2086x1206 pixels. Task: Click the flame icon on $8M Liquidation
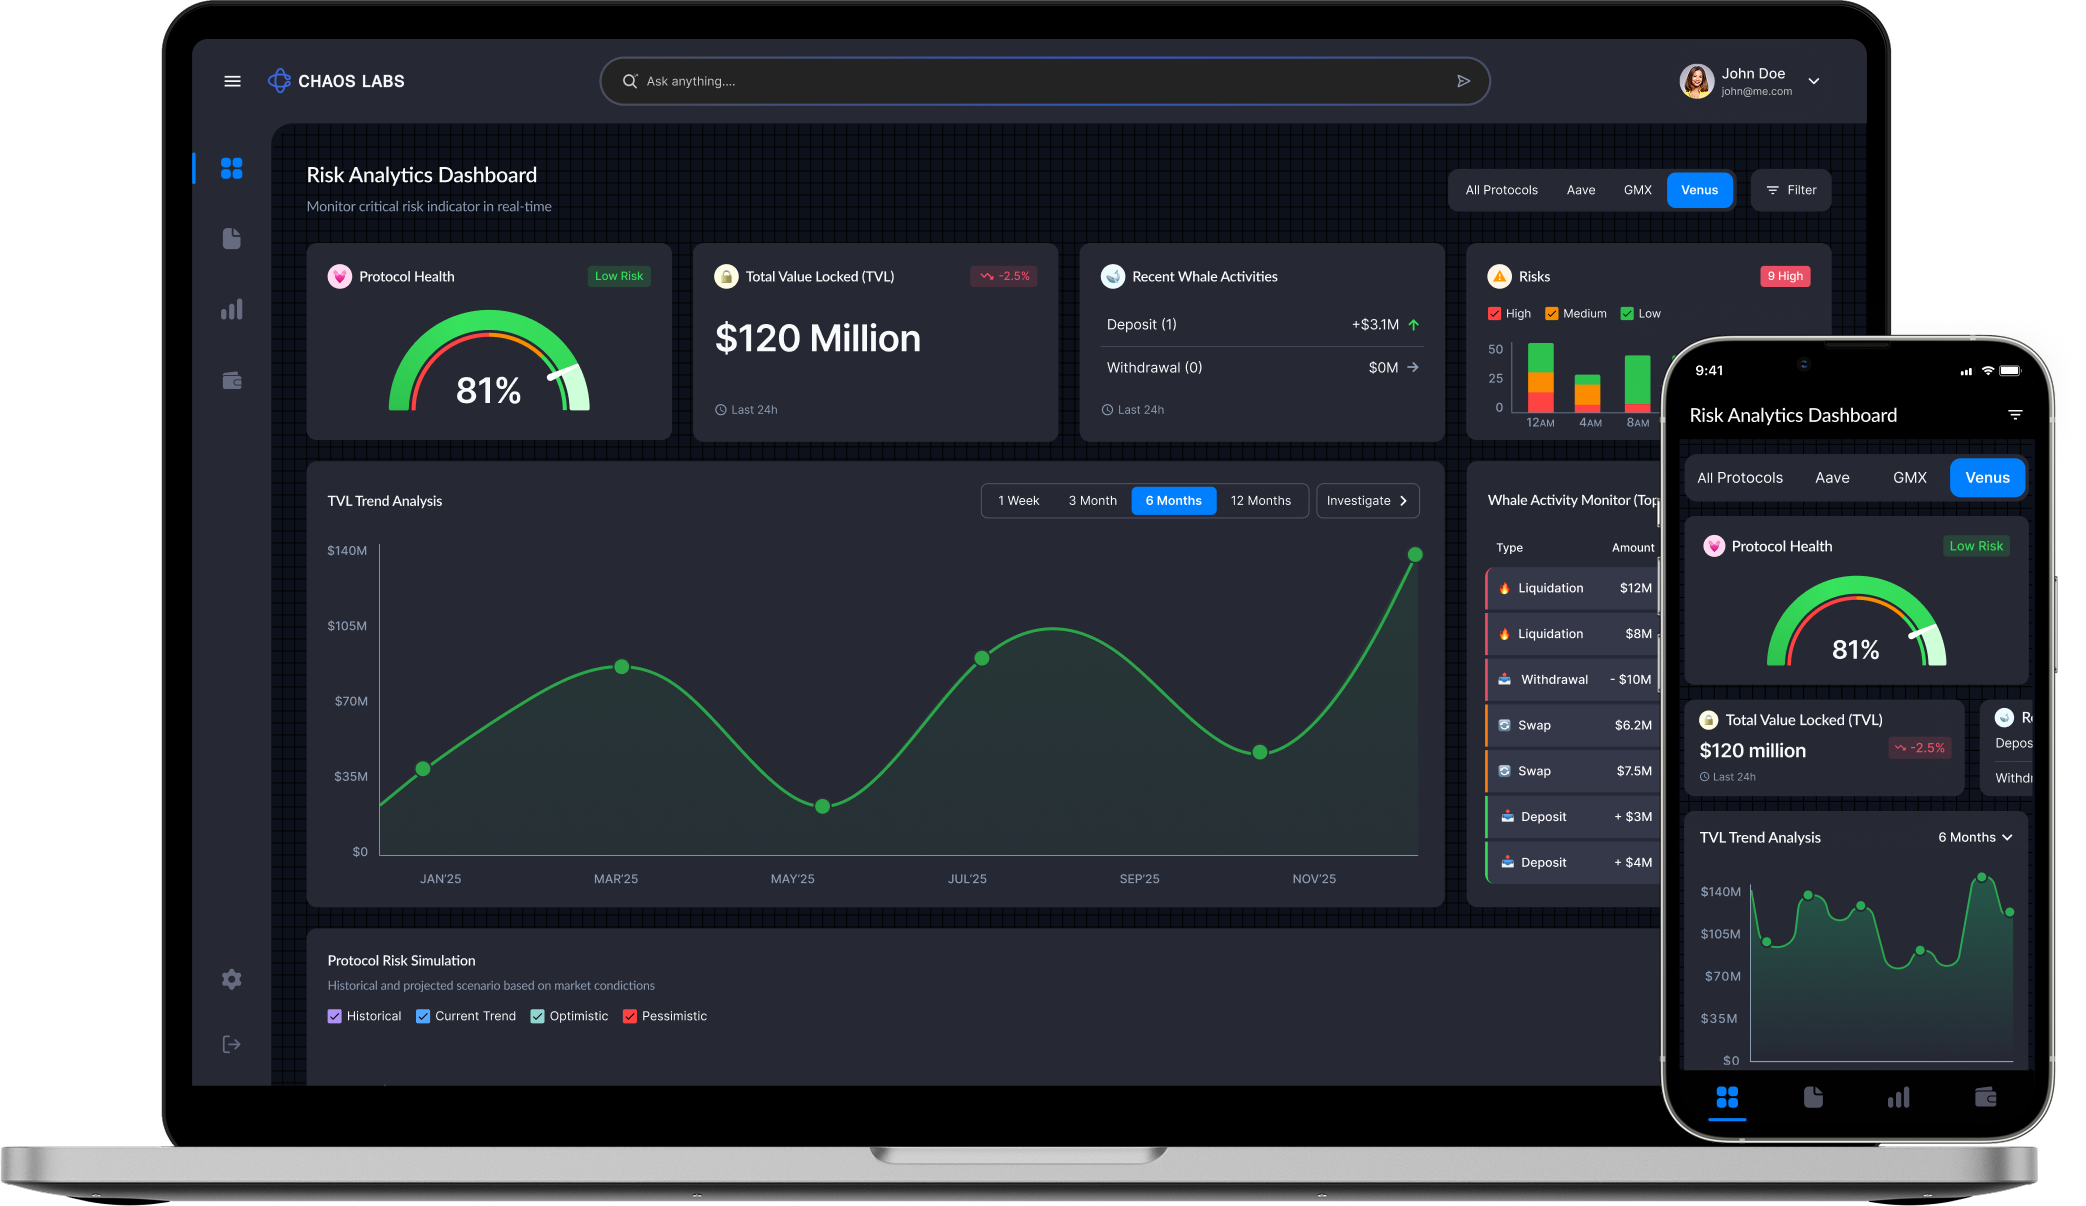1504,634
